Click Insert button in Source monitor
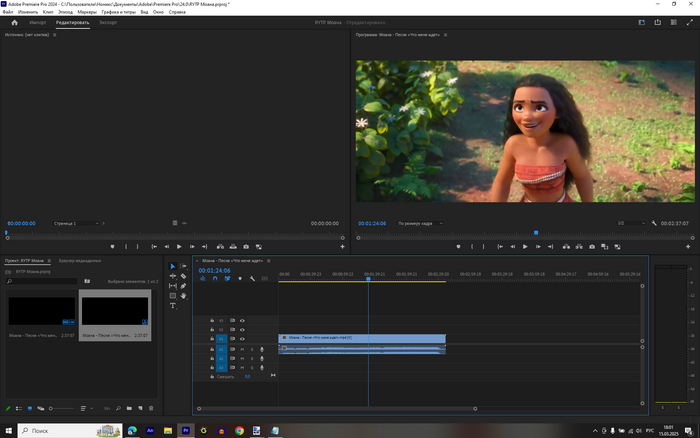Image resolution: width=700 pixels, height=438 pixels. 220,246
